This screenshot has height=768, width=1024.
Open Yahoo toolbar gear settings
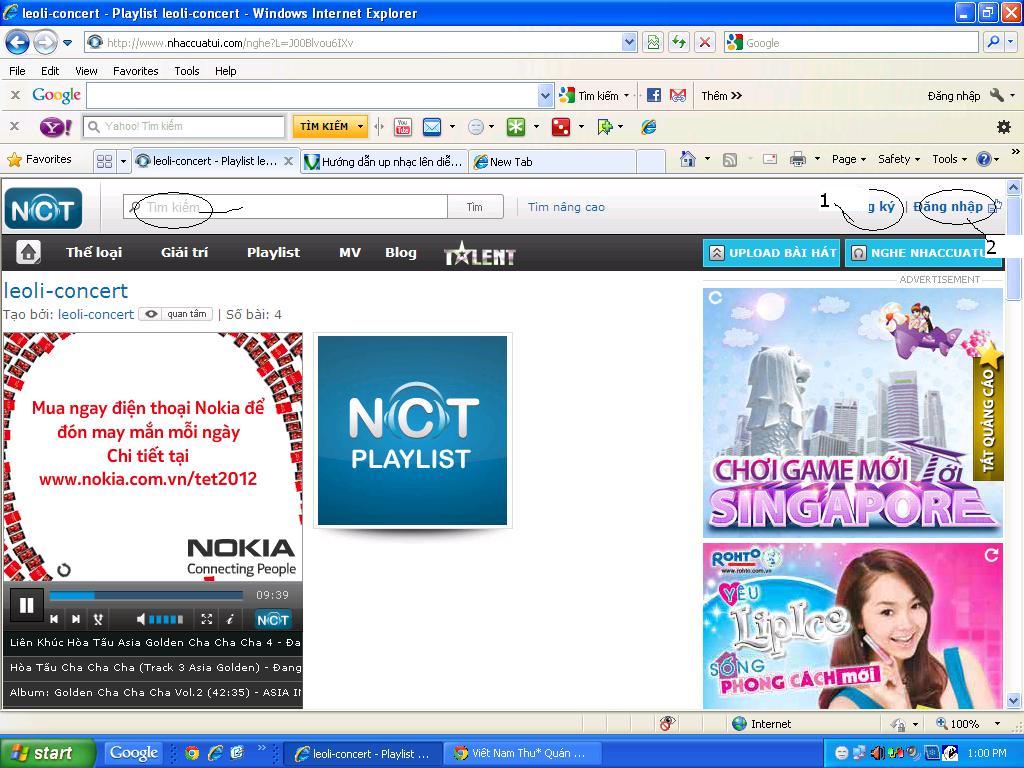pos(1004,127)
